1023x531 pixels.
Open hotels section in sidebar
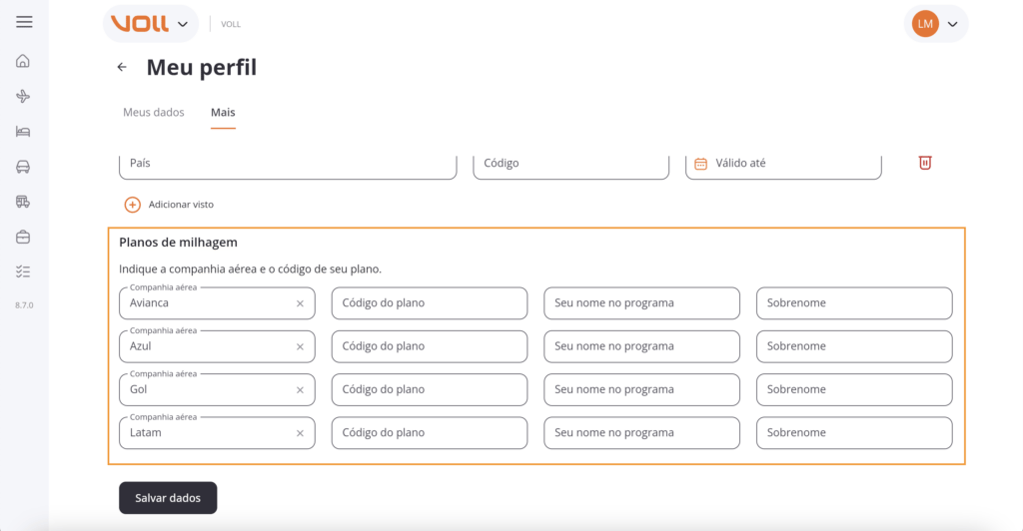click(x=23, y=131)
